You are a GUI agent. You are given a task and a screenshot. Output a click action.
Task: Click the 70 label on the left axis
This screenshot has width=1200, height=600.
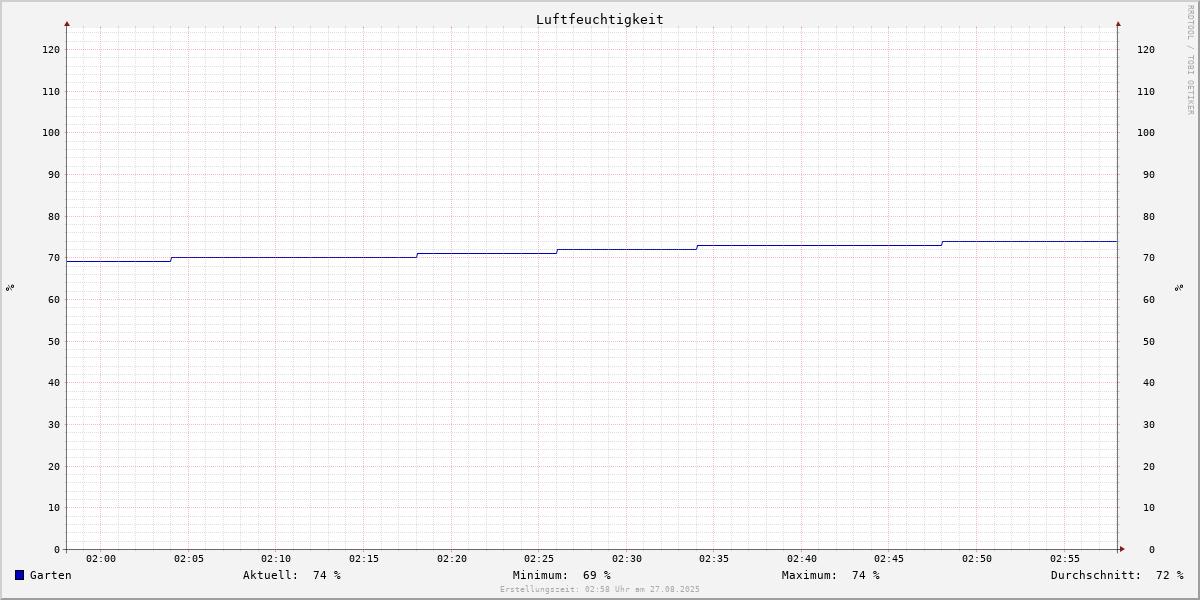click(x=55, y=258)
